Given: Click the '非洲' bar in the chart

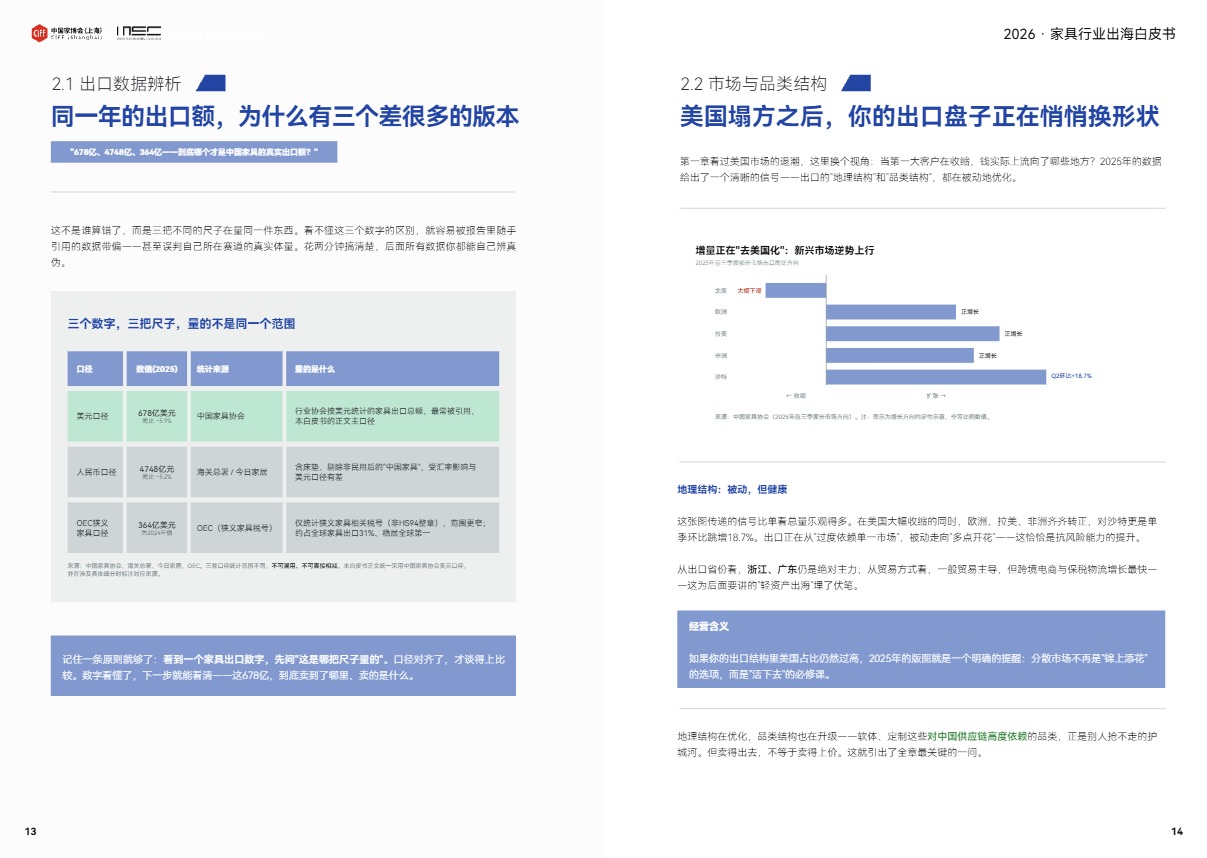Looking at the screenshot, I should (900, 355).
